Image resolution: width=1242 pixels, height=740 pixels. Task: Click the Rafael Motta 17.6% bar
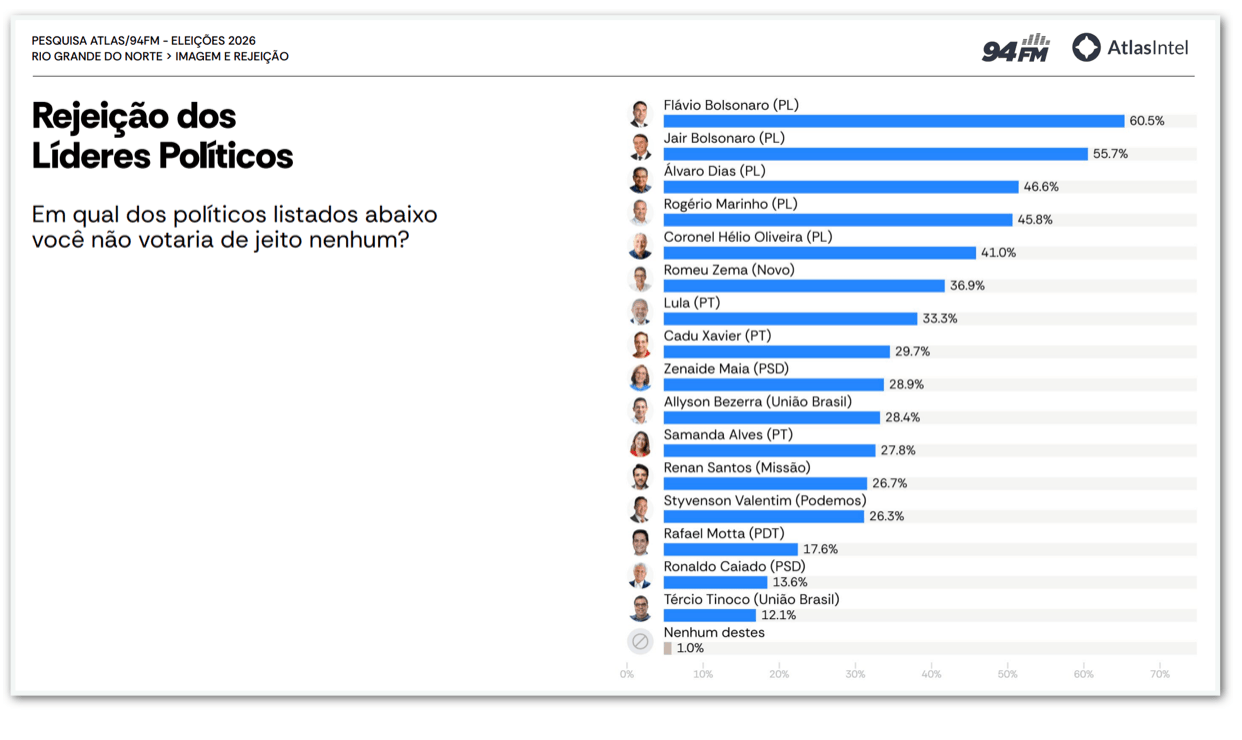(731, 550)
